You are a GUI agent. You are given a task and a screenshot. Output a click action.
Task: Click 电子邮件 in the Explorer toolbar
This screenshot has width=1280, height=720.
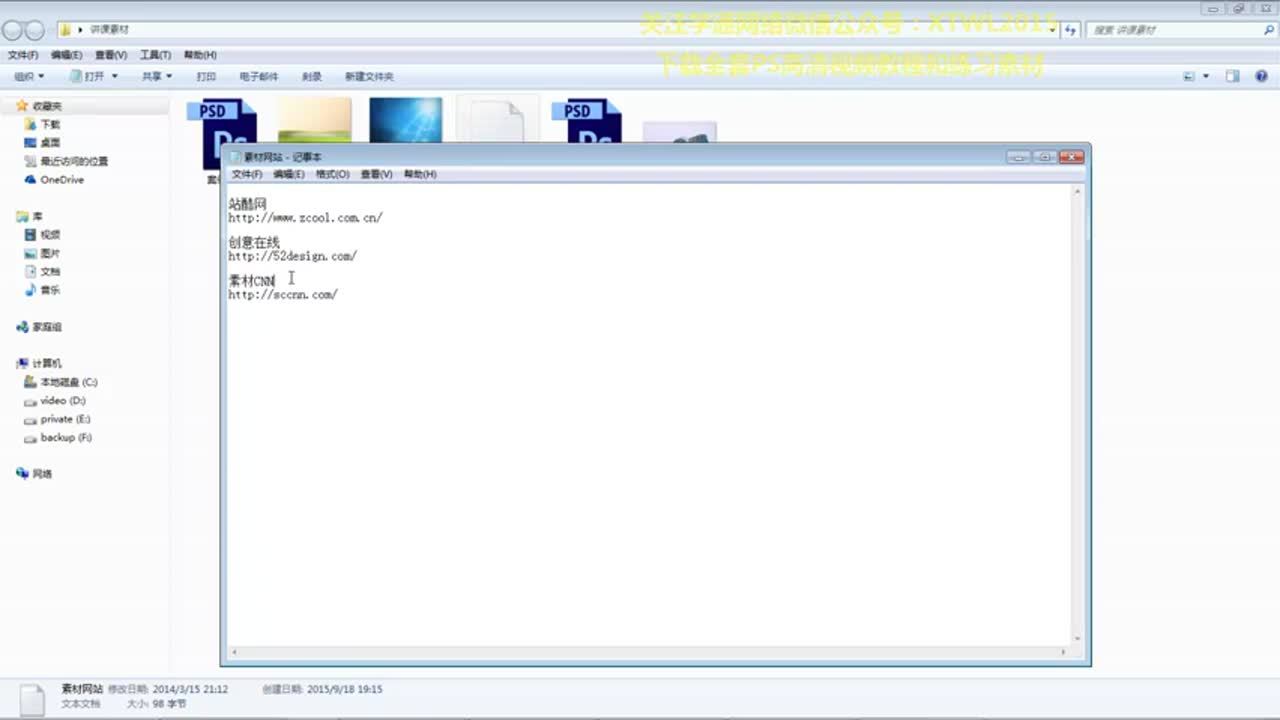coord(259,76)
